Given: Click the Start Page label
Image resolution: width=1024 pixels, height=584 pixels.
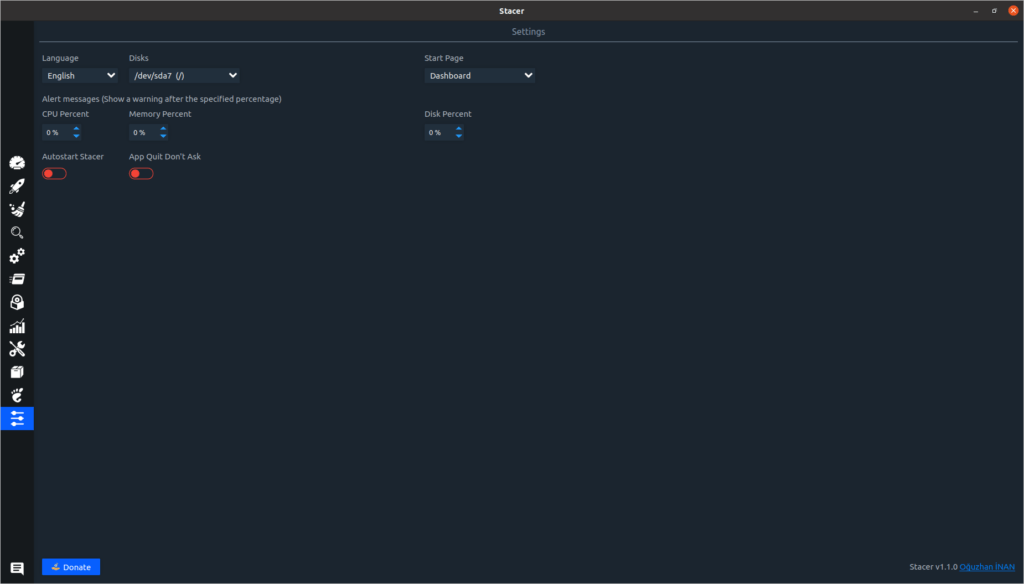Looking at the screenshot, I should point(444,58).
